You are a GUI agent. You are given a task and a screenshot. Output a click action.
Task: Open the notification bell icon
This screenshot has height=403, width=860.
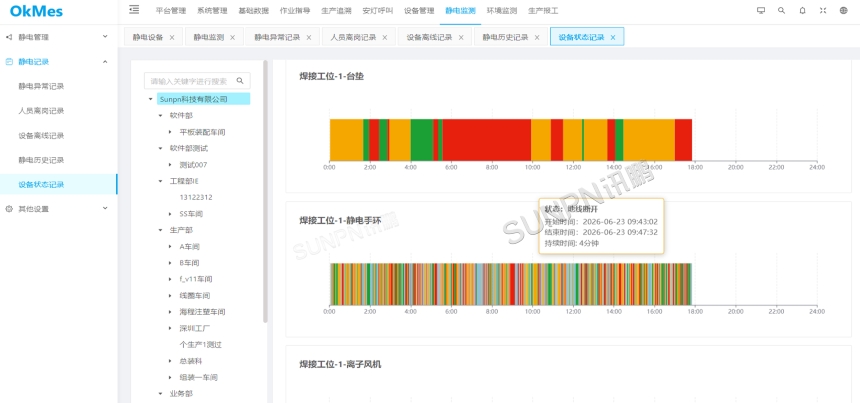click(802, 10)
